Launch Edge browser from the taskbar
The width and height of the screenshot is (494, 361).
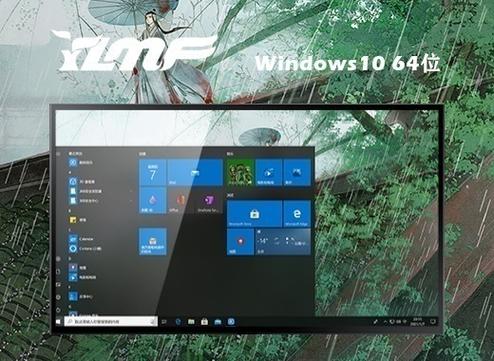point(178,322)
